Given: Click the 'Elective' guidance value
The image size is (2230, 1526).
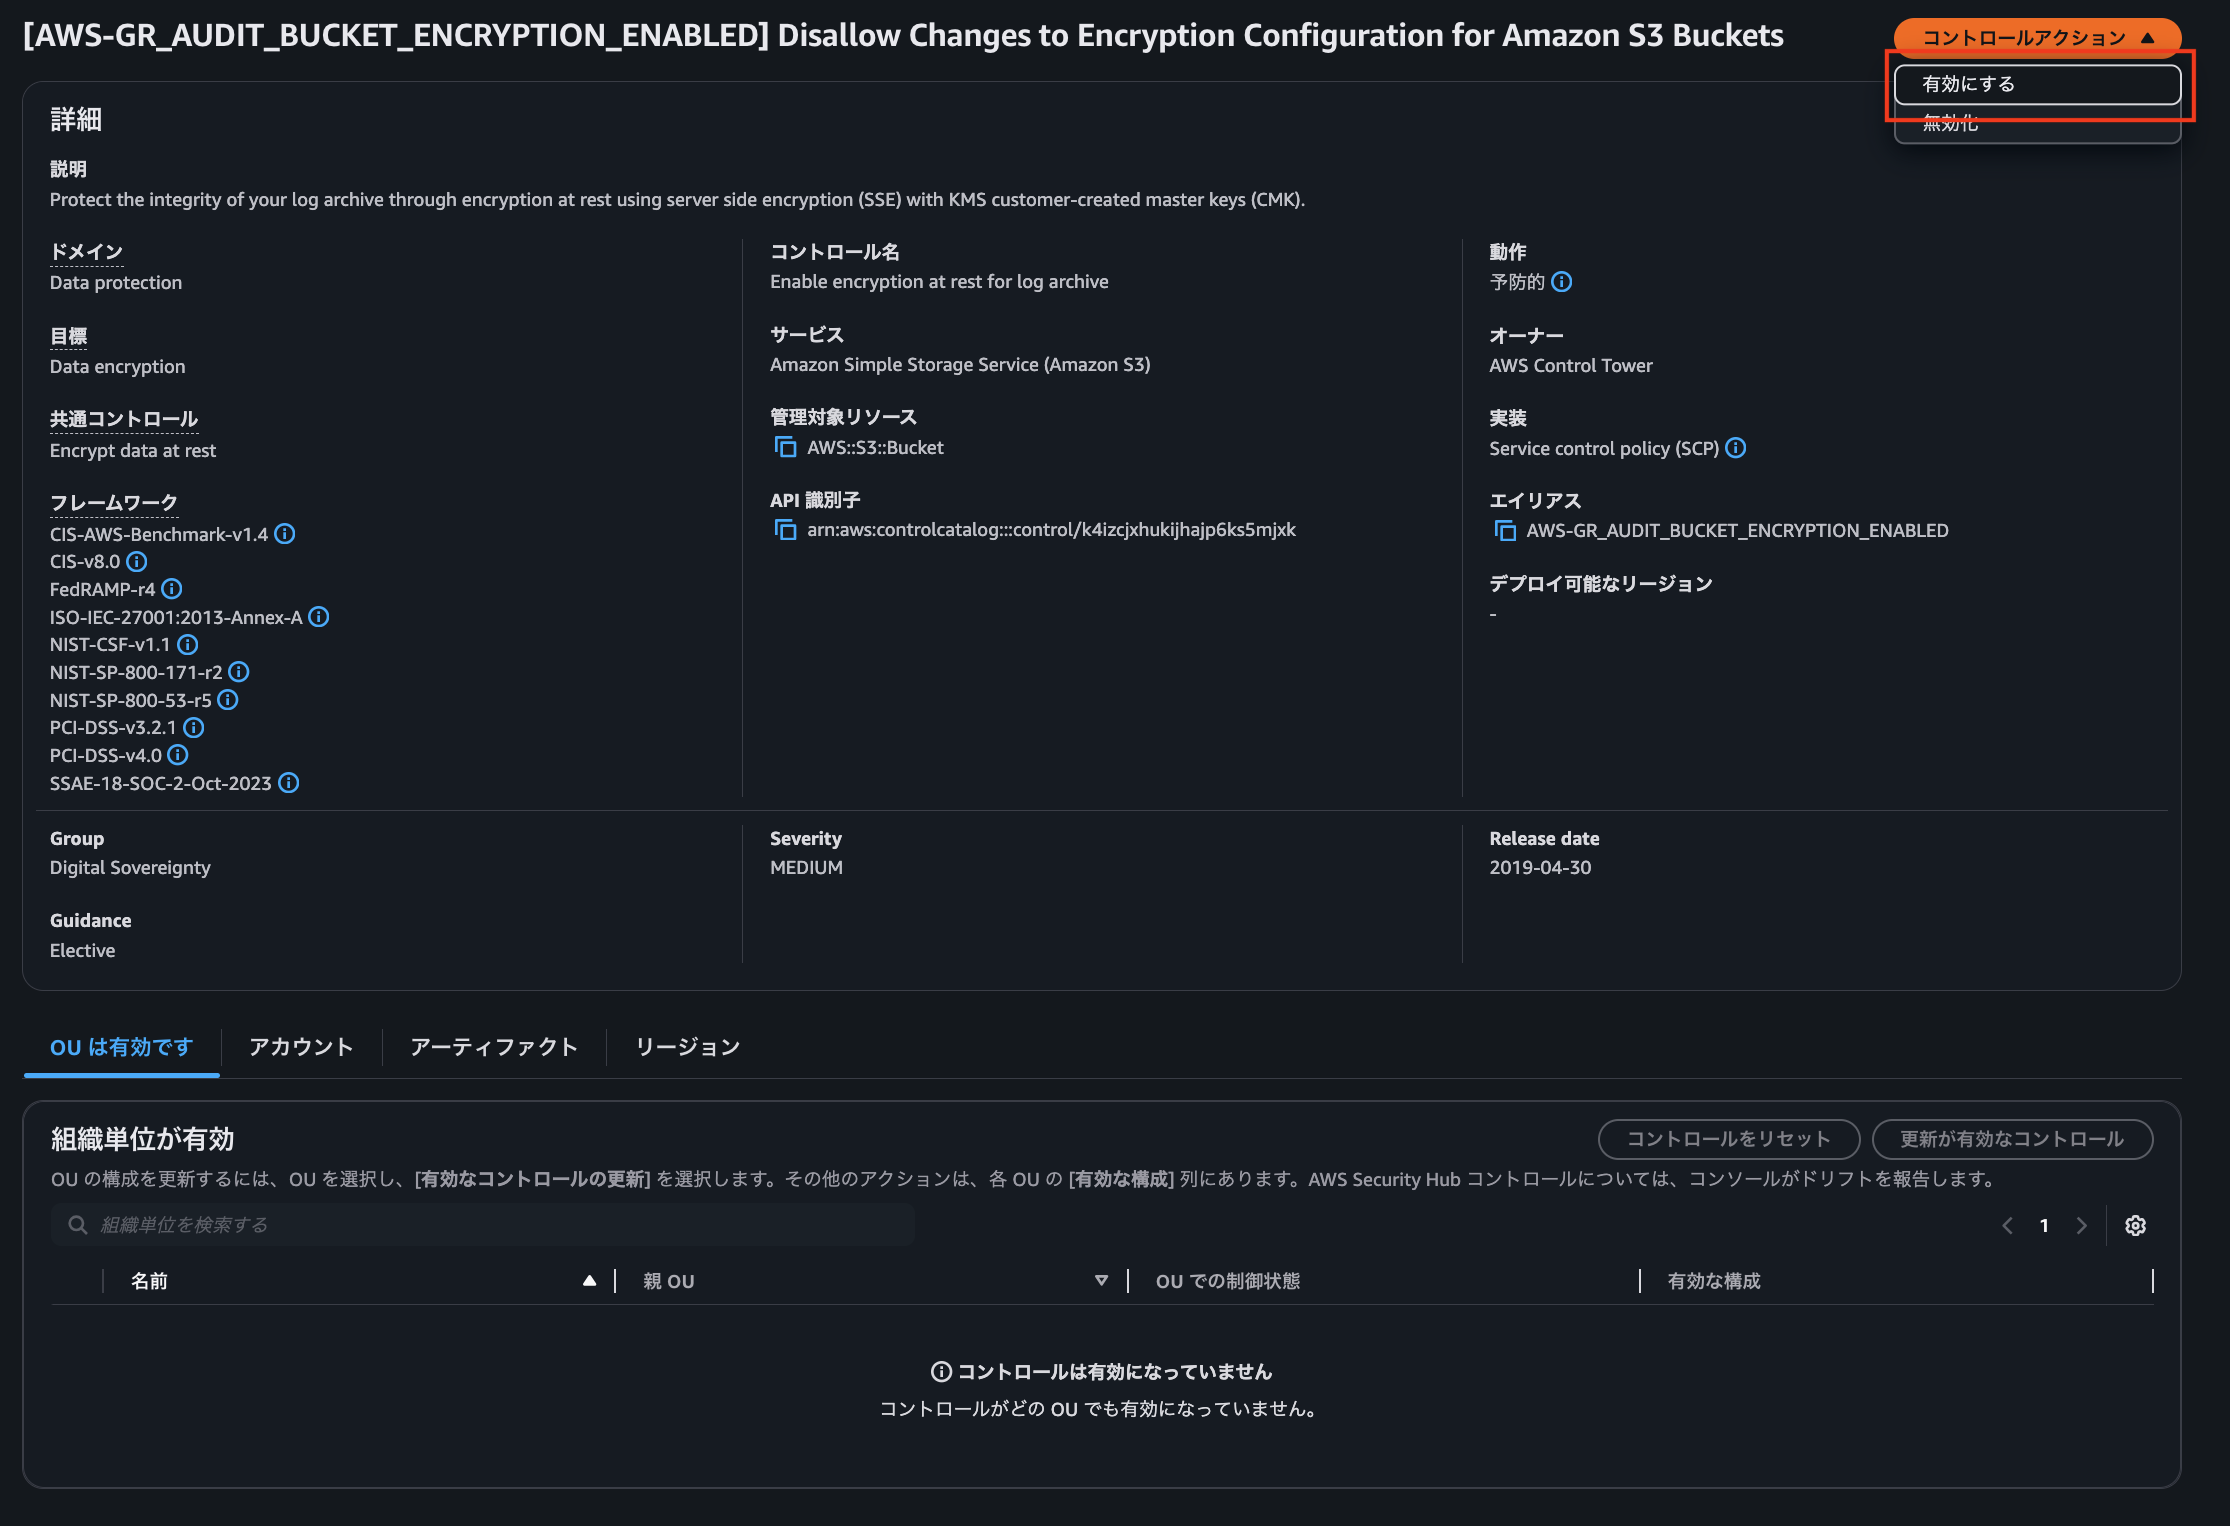Looking at the screenshot, I should pos(82,951).
